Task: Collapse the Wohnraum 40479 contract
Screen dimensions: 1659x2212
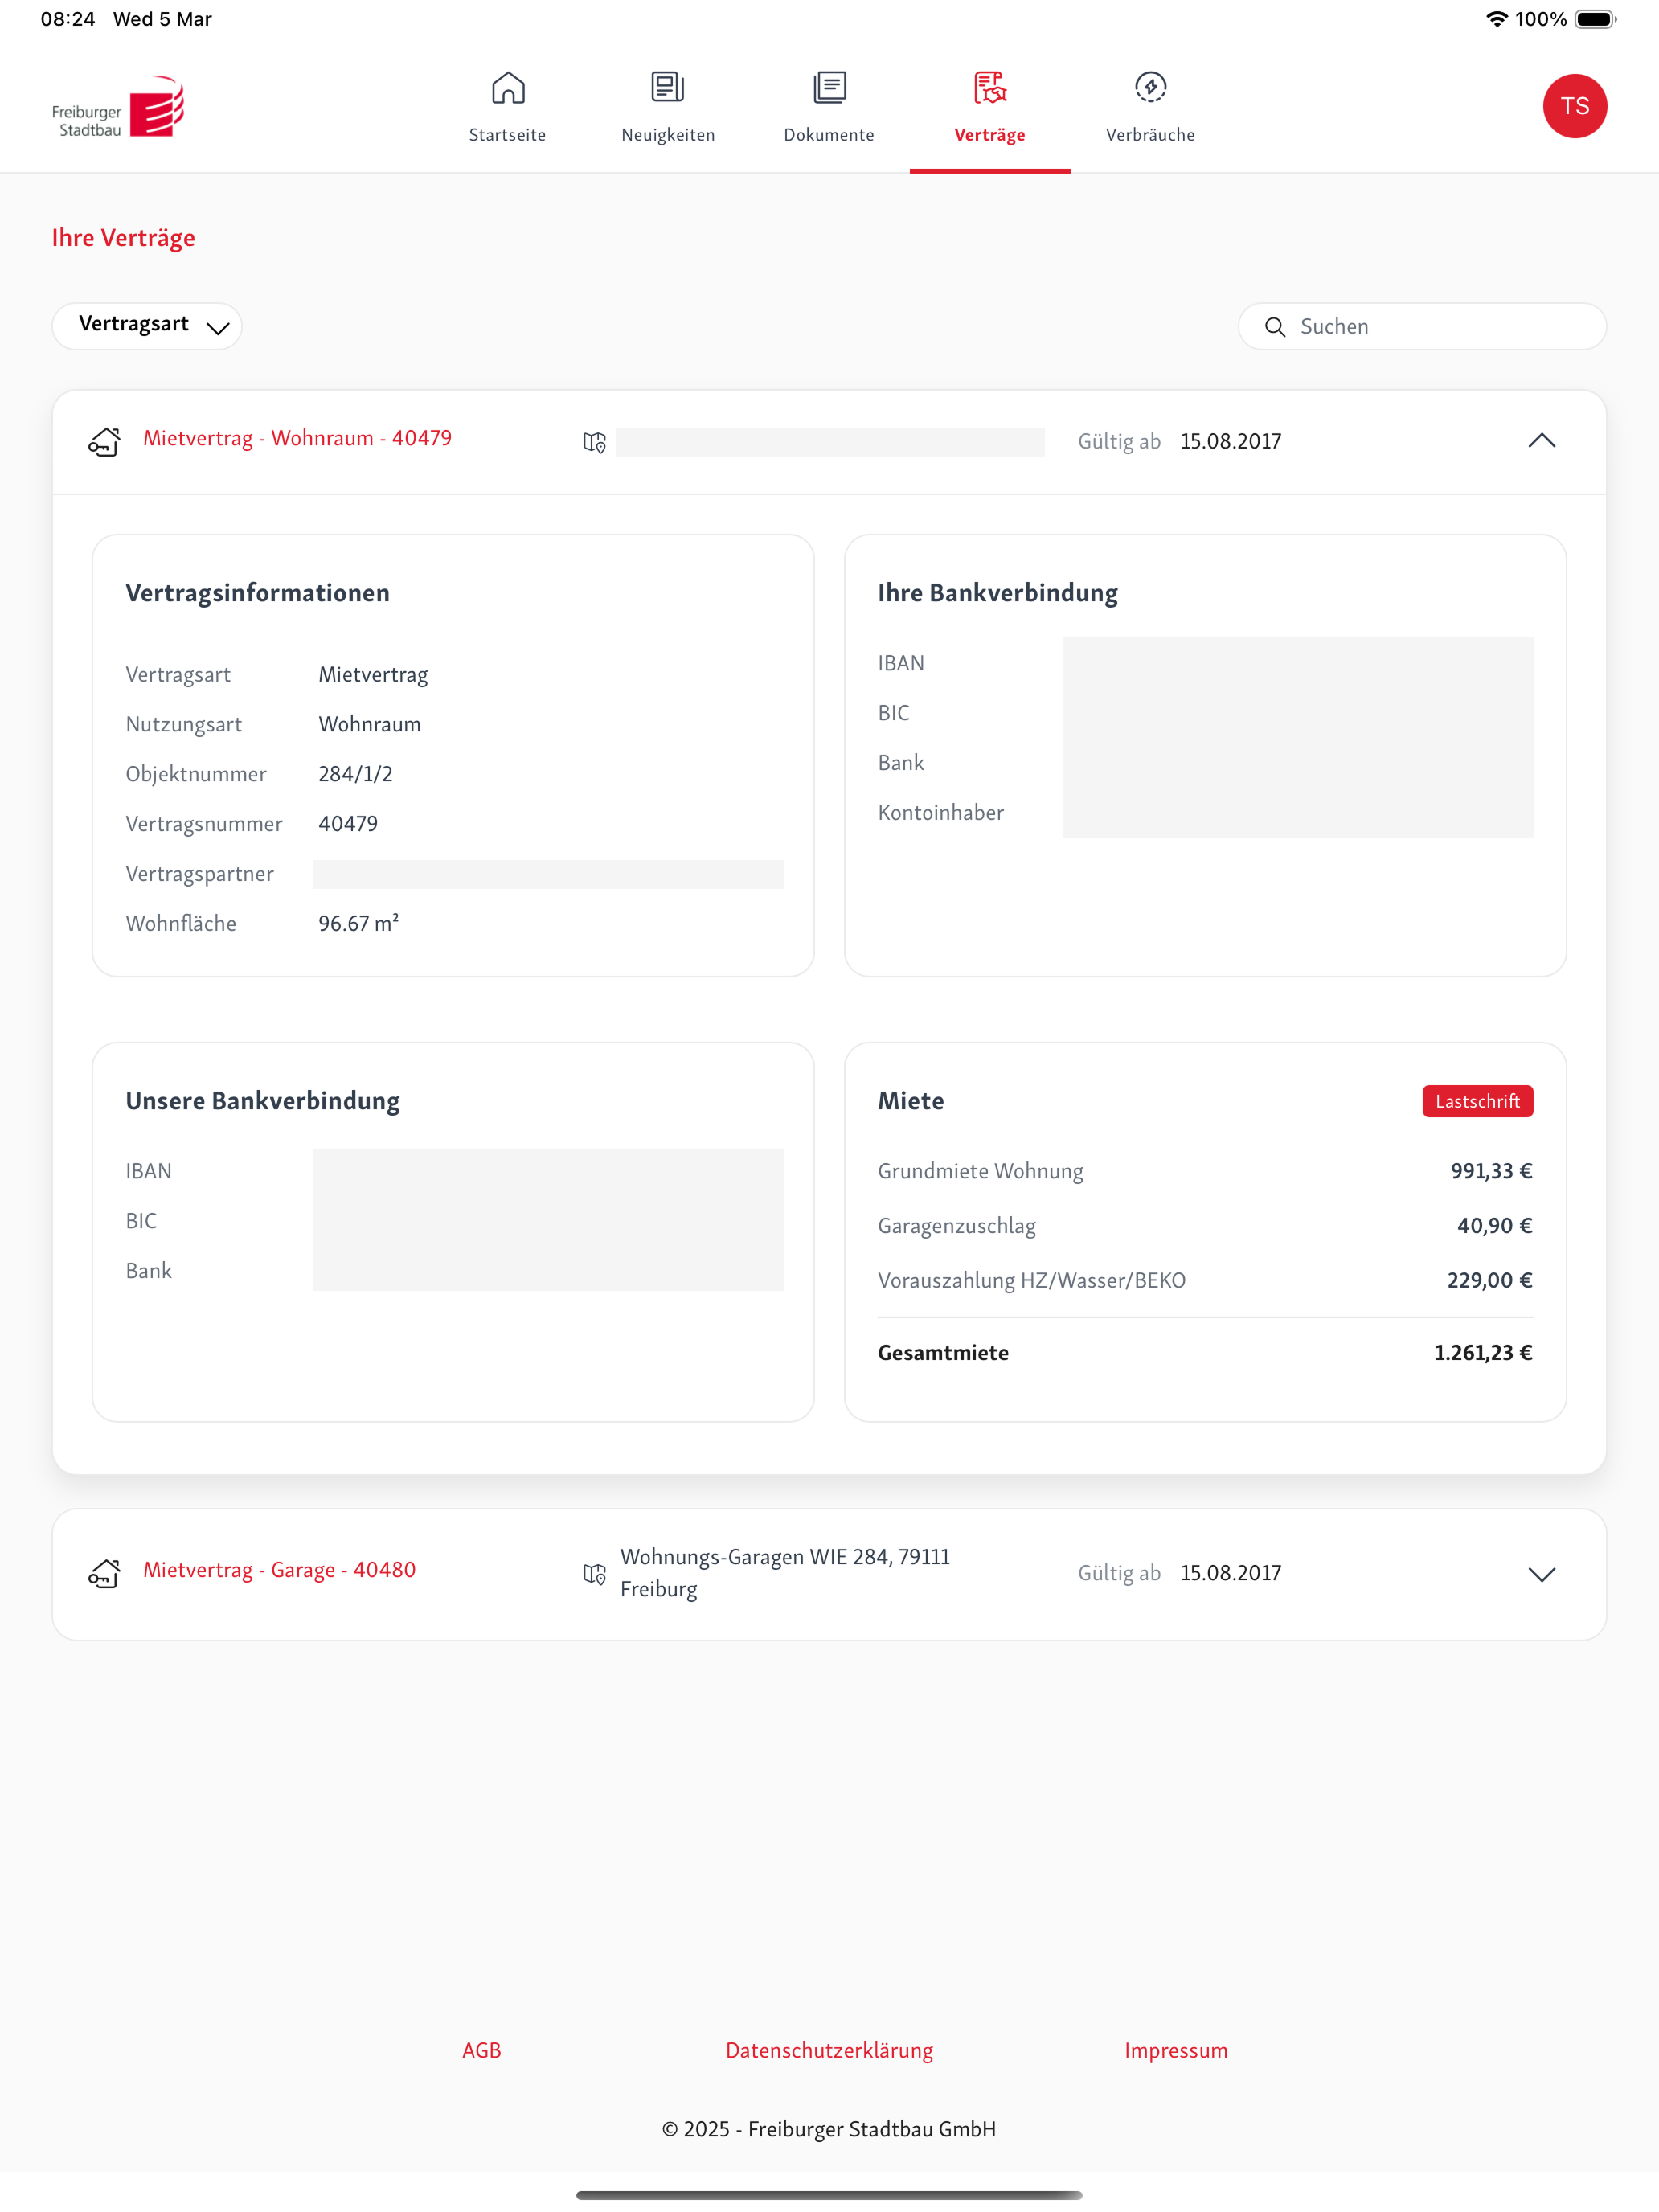Action: pyautogui.click(x=1541, y=441)
